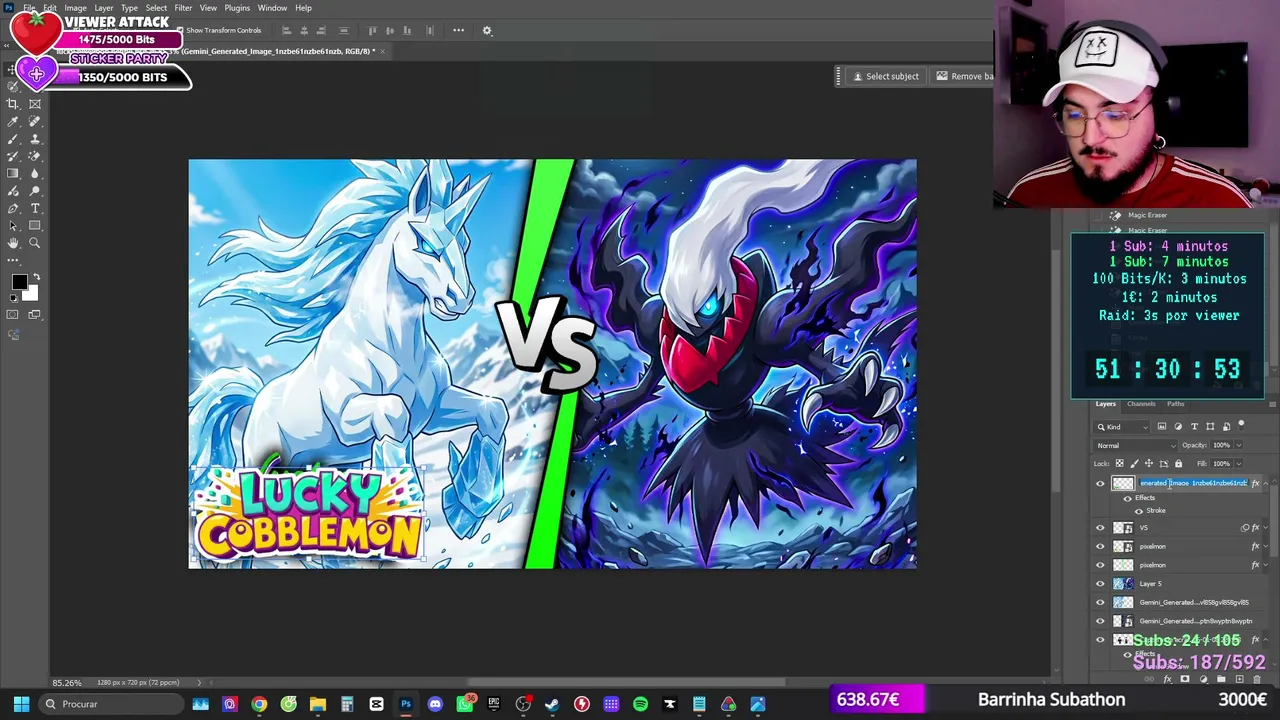1280x720 pixels.
Task: Open the Filter menu
Action: pyautogui.click(x=183, y=8)
